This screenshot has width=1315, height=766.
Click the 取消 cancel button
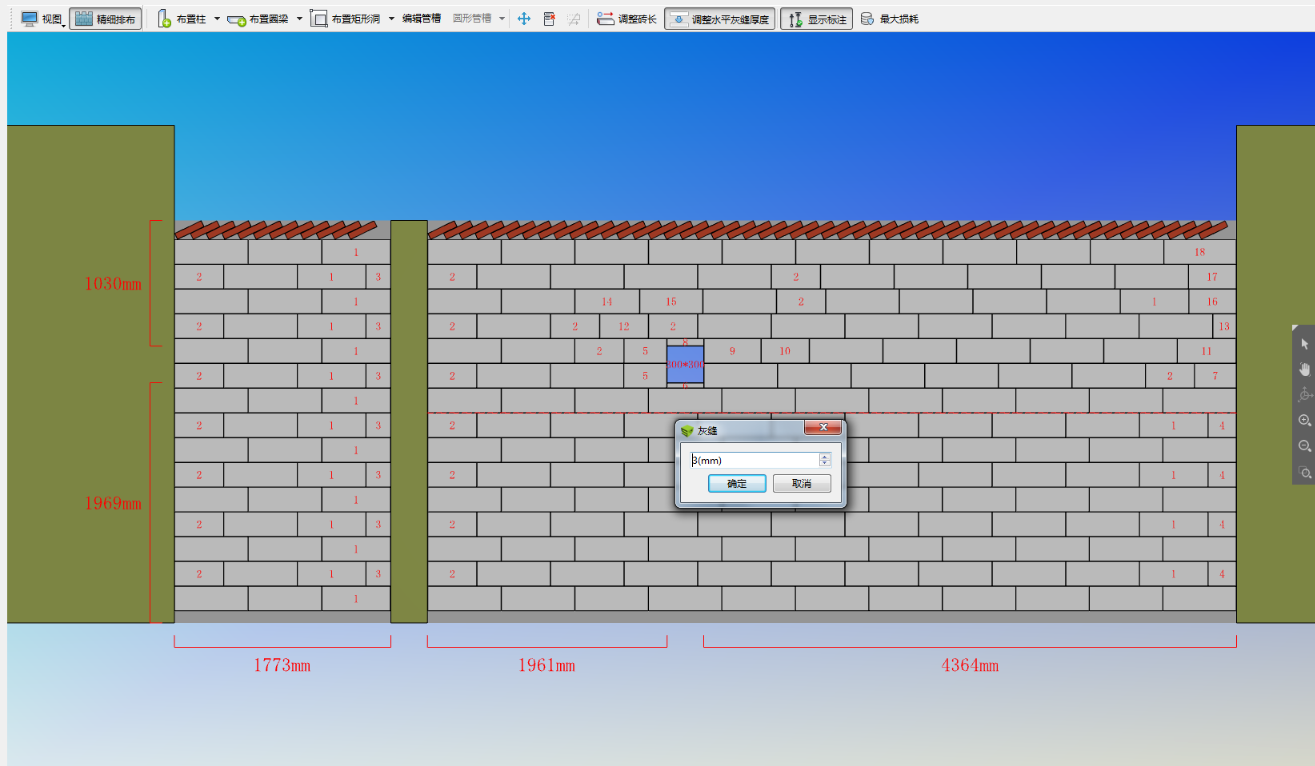(802, 484)
